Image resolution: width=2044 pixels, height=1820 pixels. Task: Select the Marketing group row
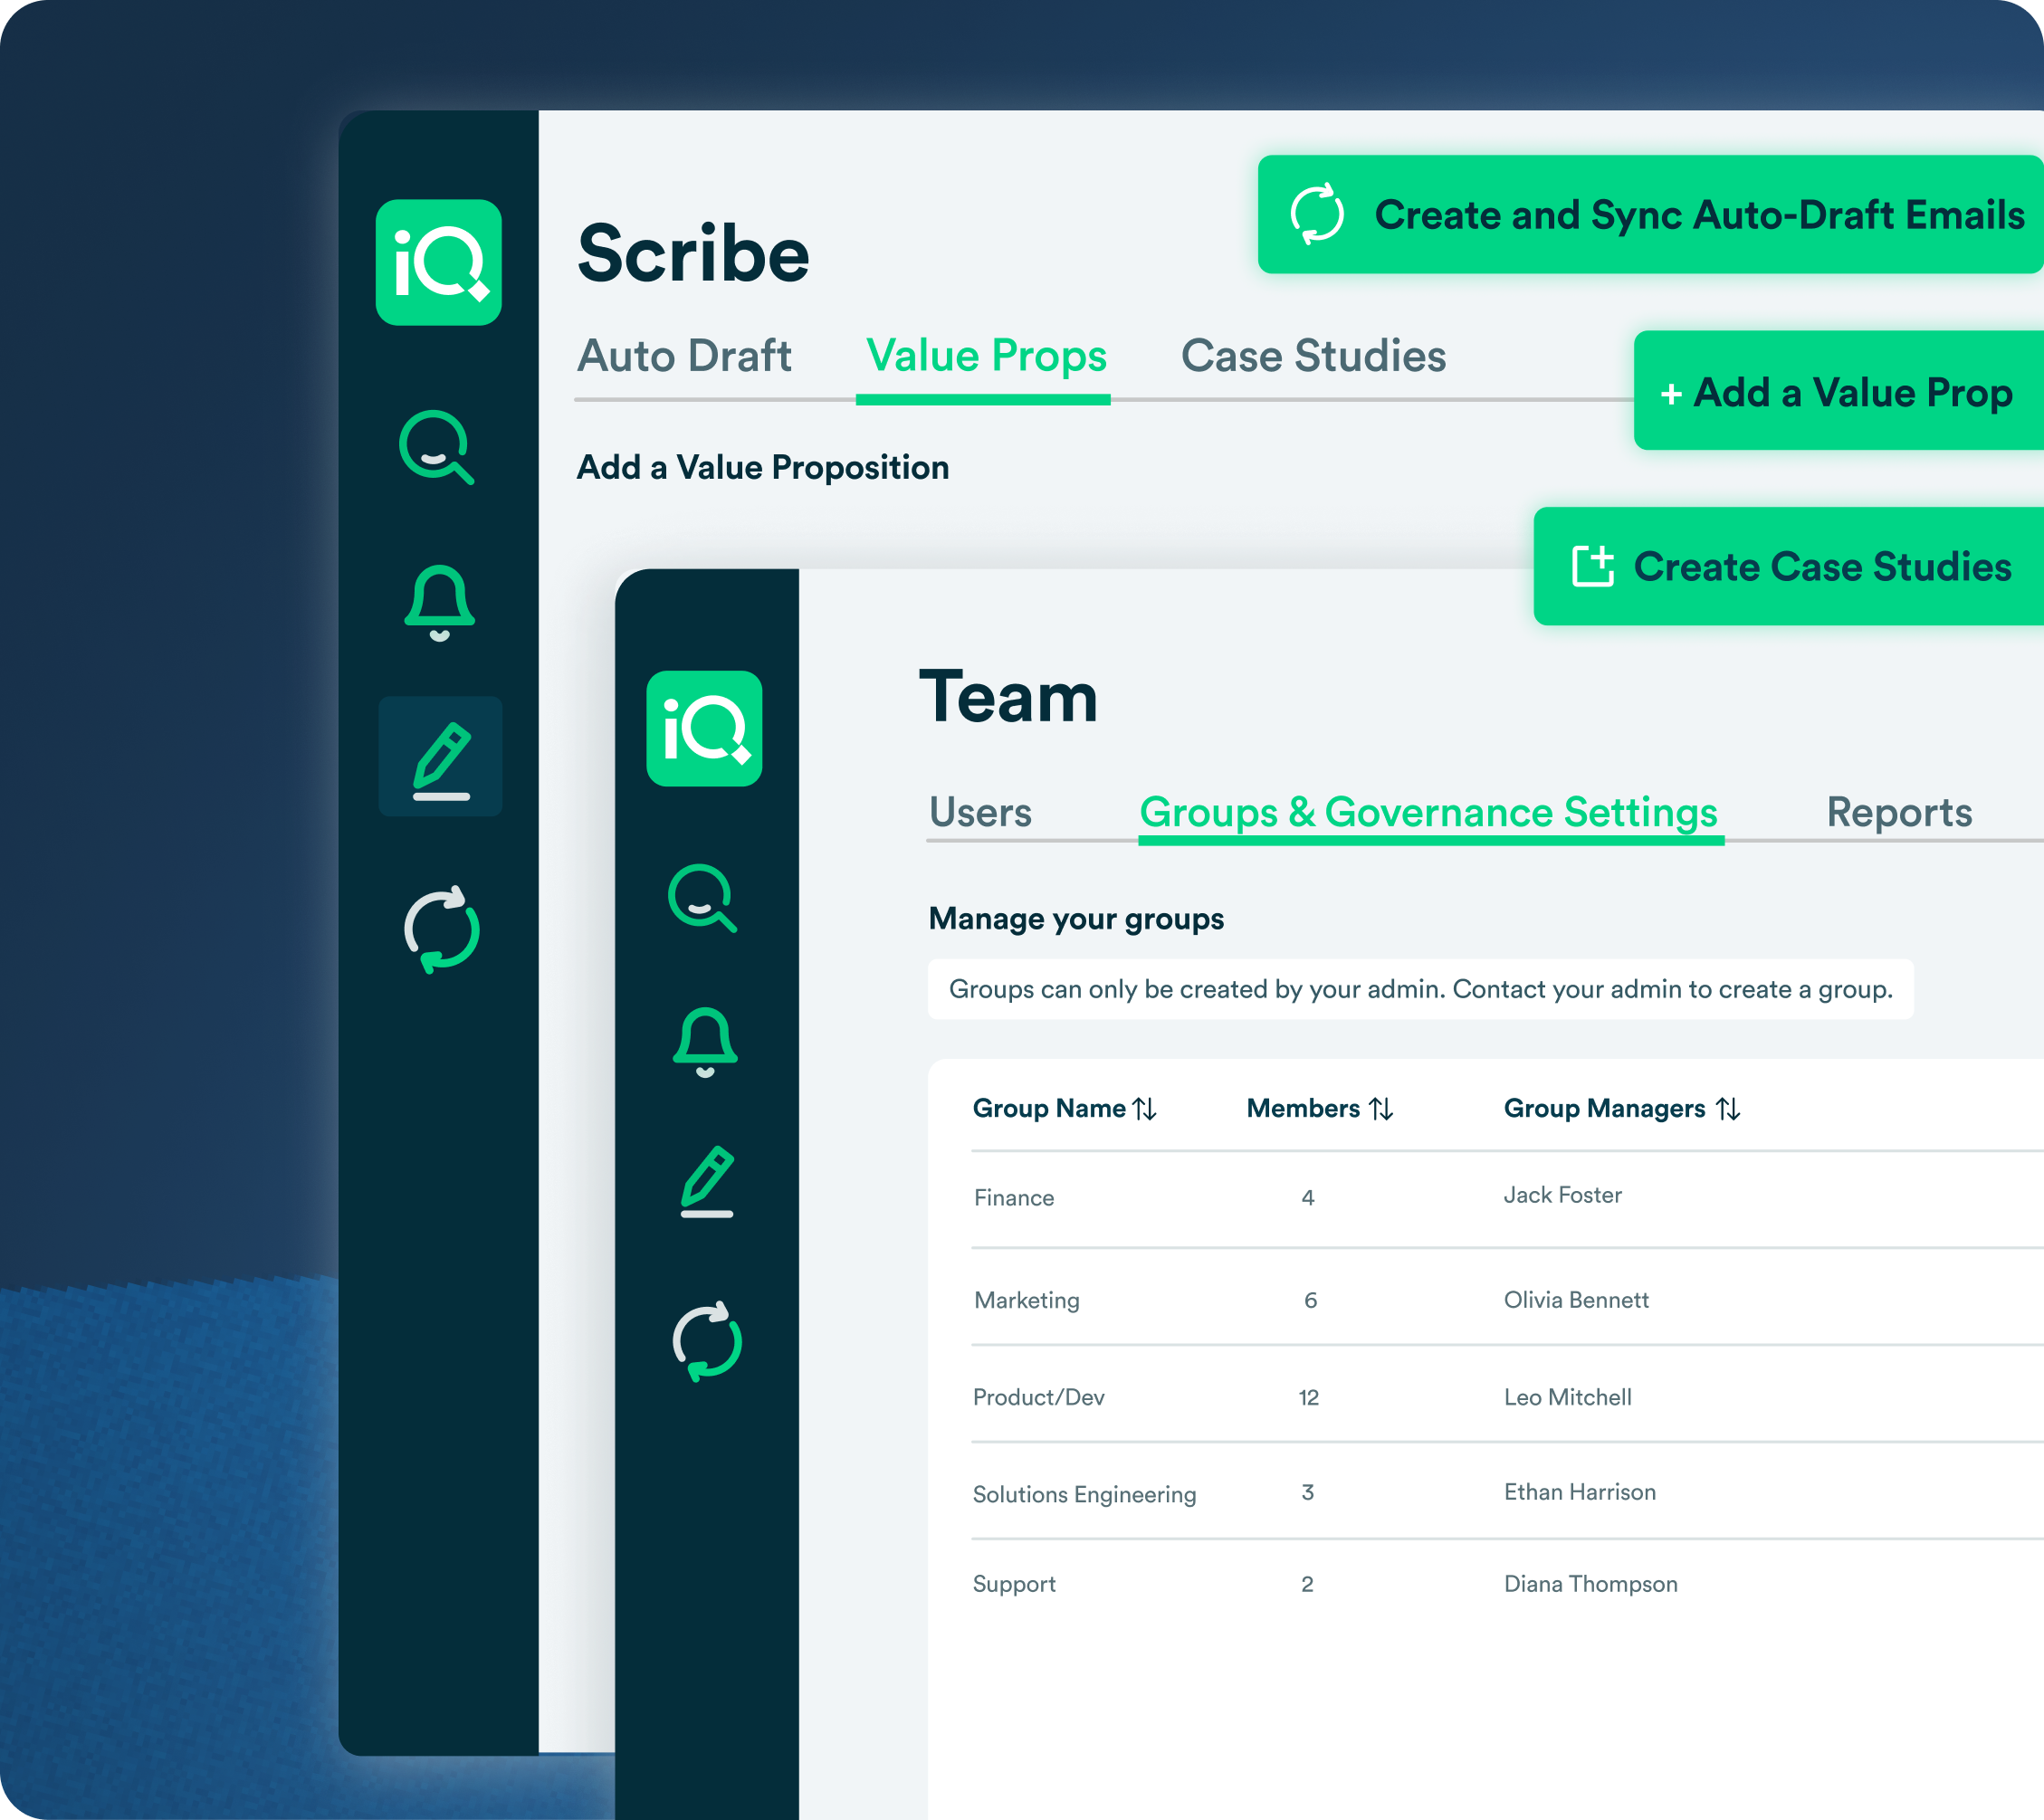pos(1027,1300)
